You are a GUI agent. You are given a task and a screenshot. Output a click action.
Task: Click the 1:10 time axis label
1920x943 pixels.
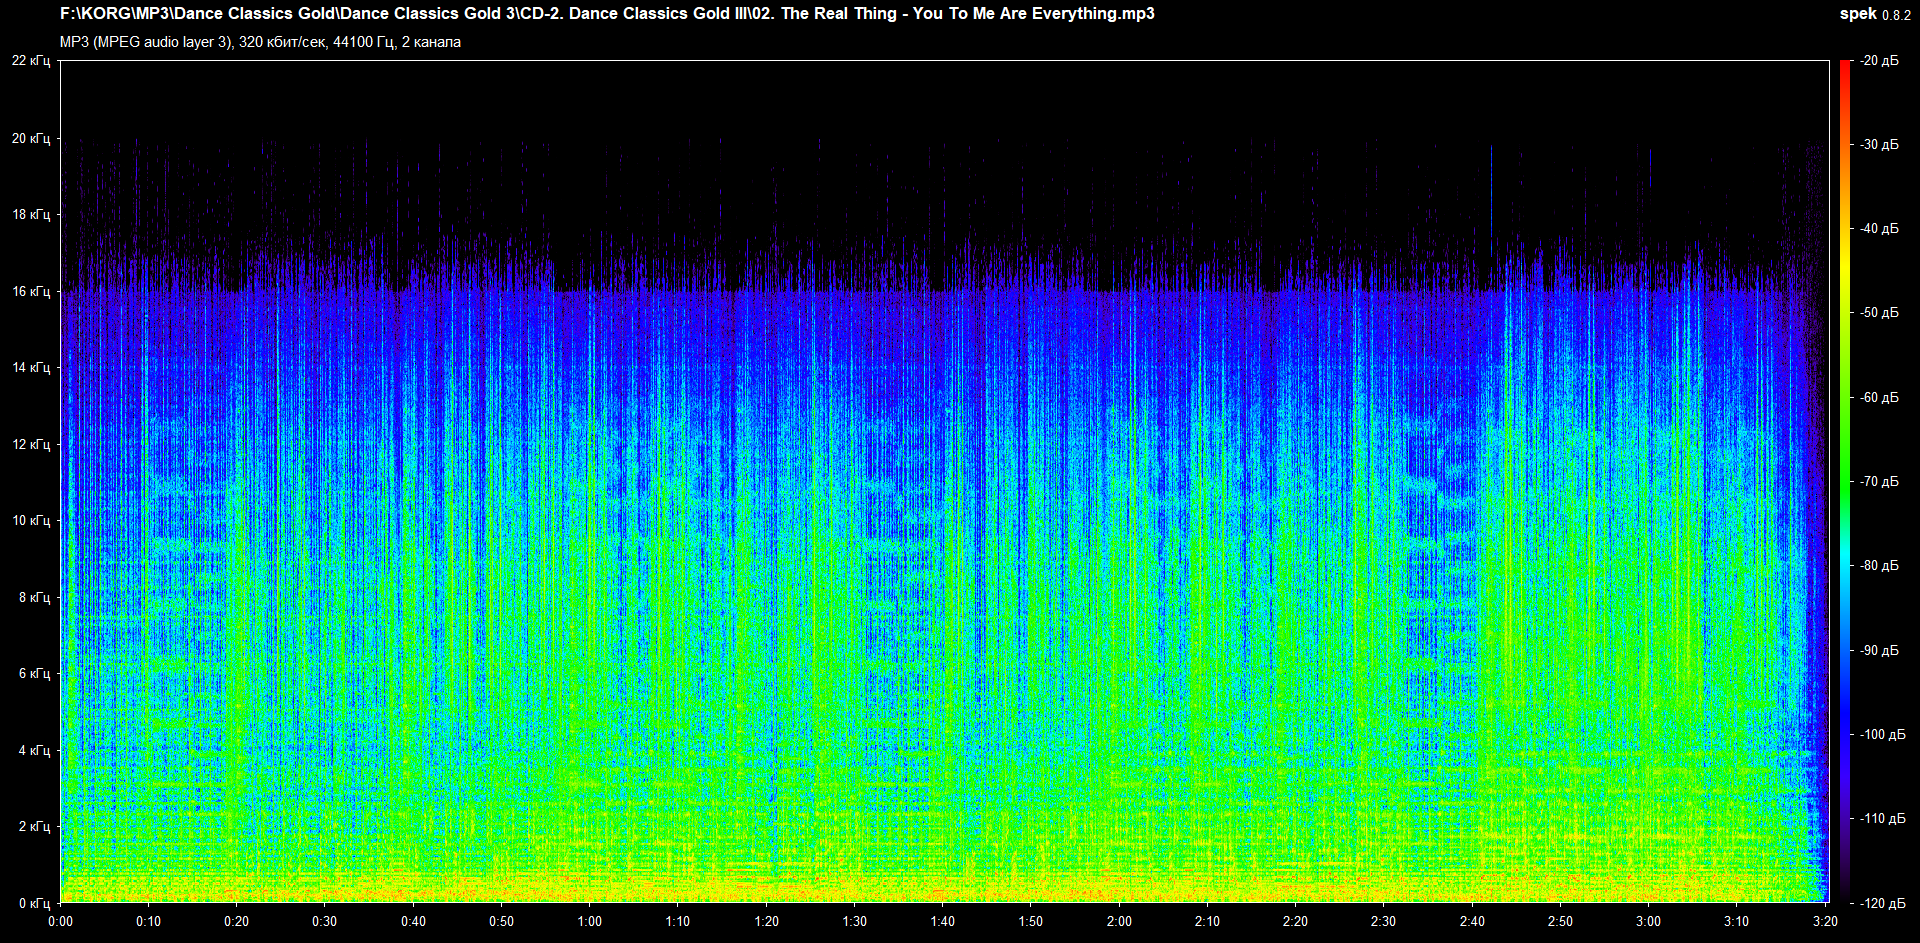click(x=678, y=921)
